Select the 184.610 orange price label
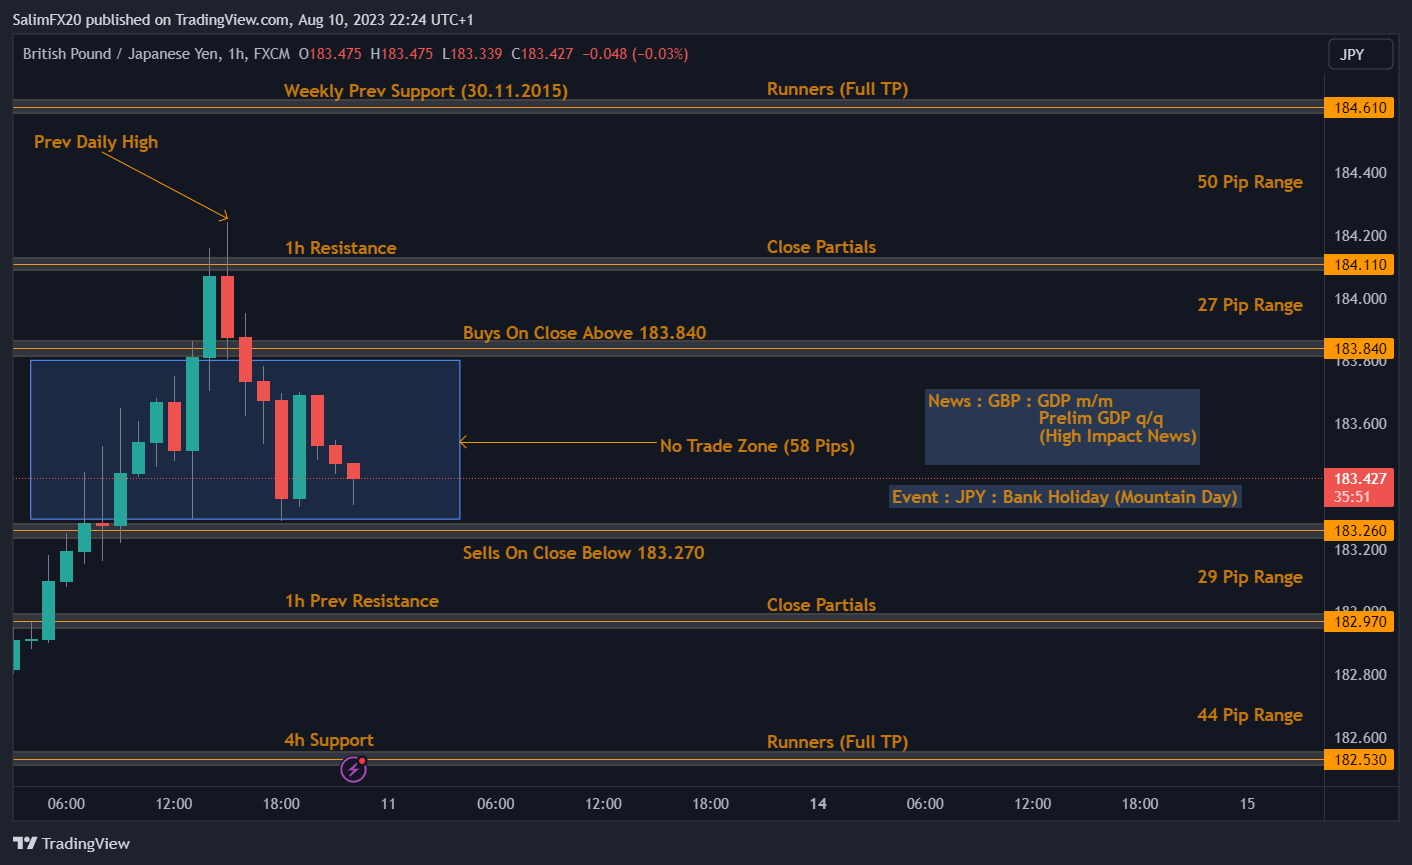The height and width of the screenshot is (865, 1412). 1358,107
